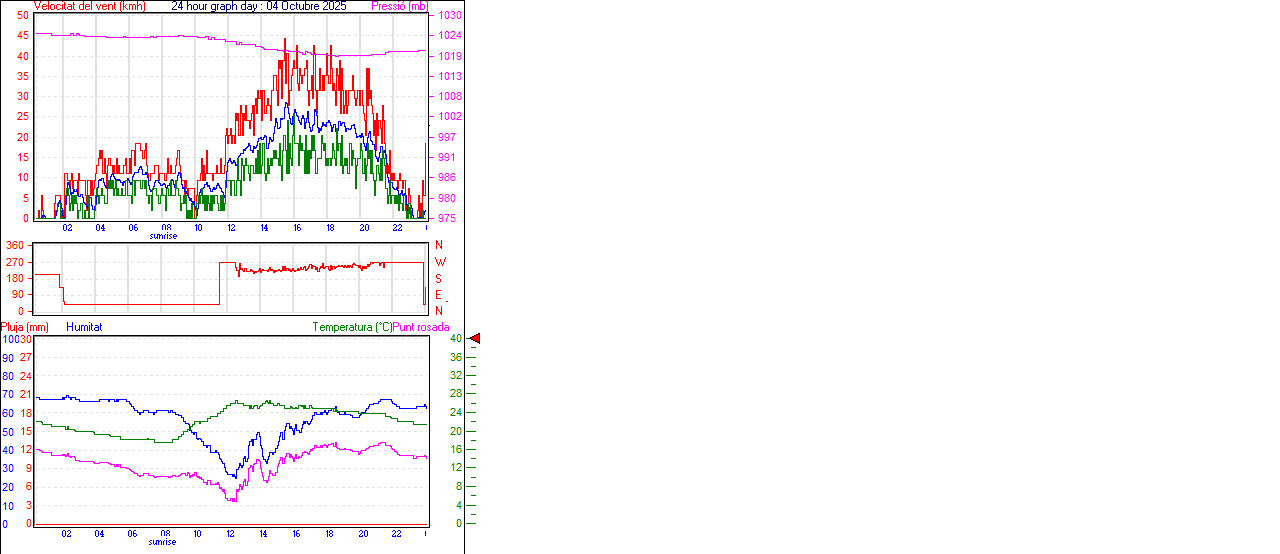Viewport: 1280px width, 554px height.
Task: Click the 975 value on pressure axis
Action: [x=447, y=218]
